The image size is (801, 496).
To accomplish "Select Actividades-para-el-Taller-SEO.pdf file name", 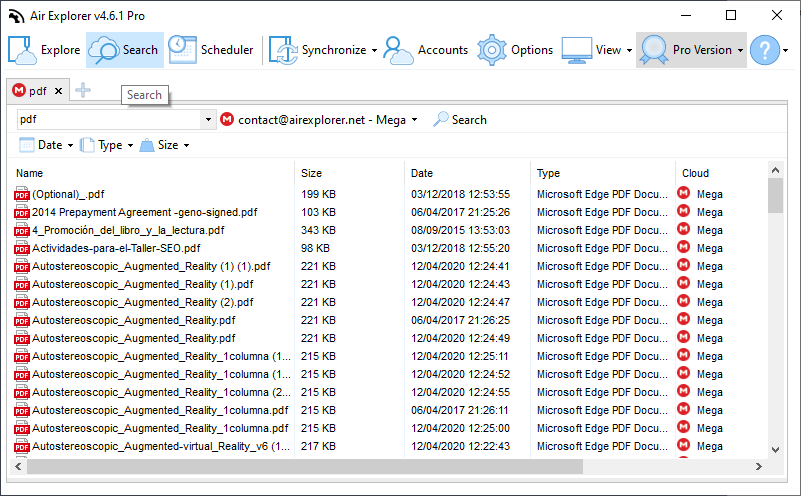I will click(116, 248).
